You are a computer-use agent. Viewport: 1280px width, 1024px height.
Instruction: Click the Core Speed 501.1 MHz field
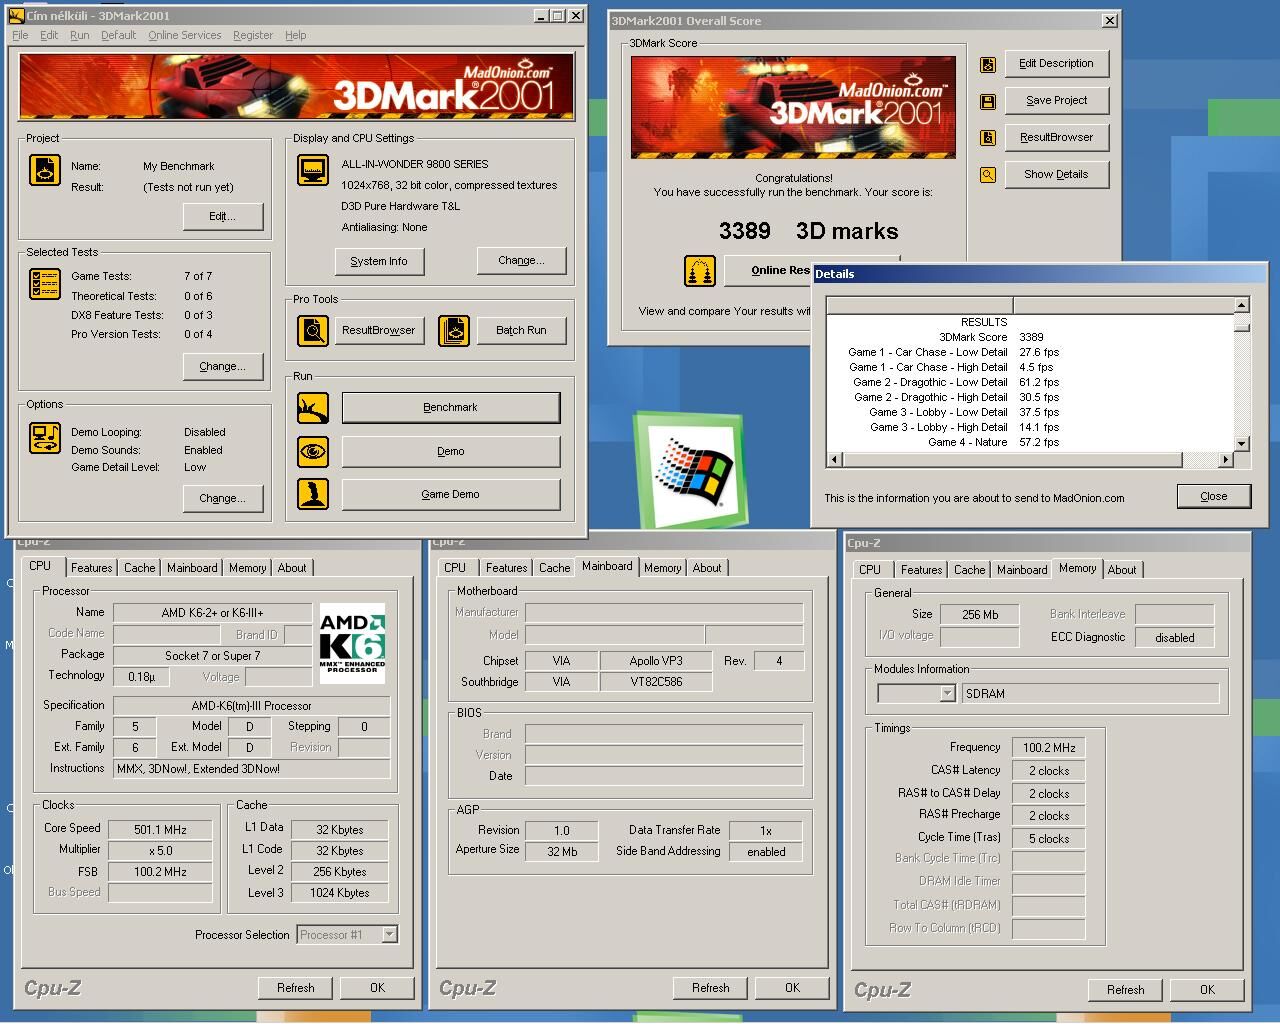pos(161,829)
